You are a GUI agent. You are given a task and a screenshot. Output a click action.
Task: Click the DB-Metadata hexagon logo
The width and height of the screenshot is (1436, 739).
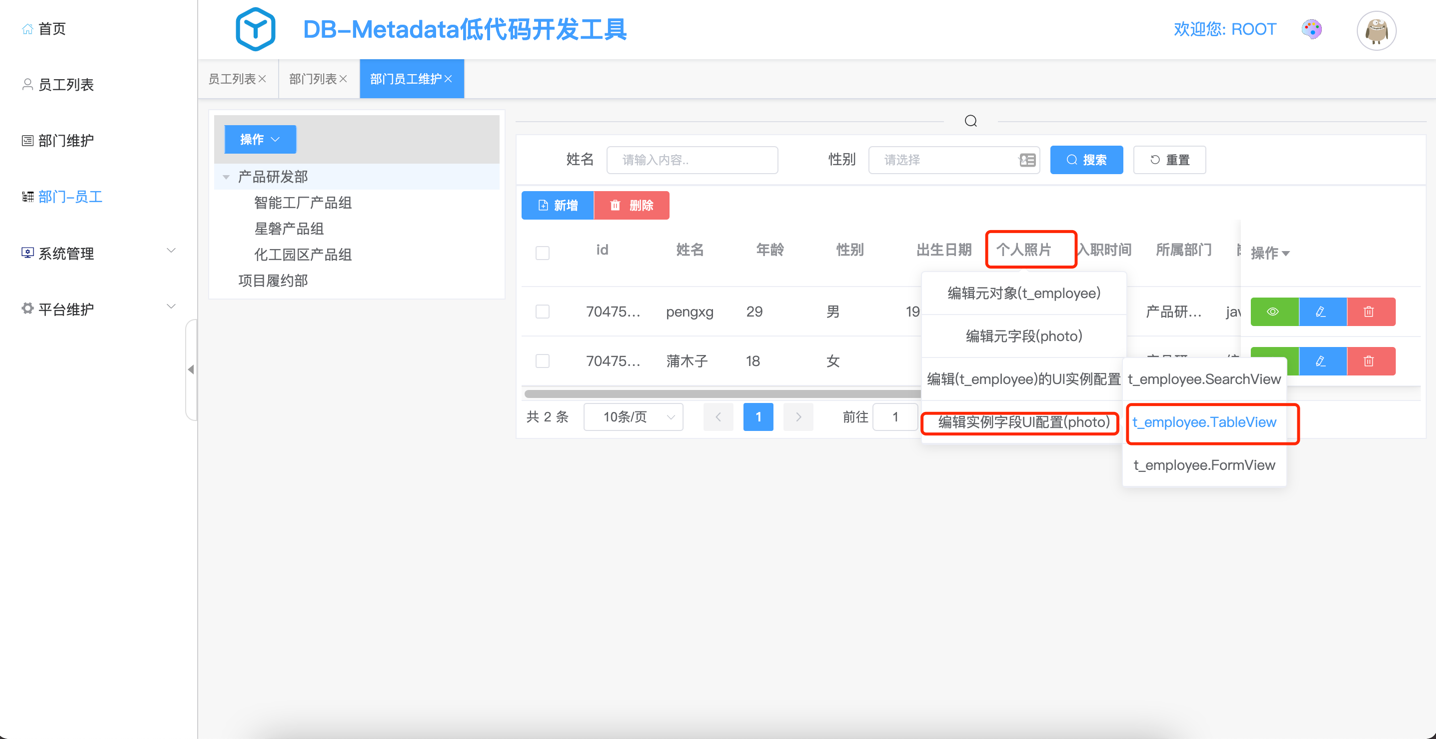255,29
